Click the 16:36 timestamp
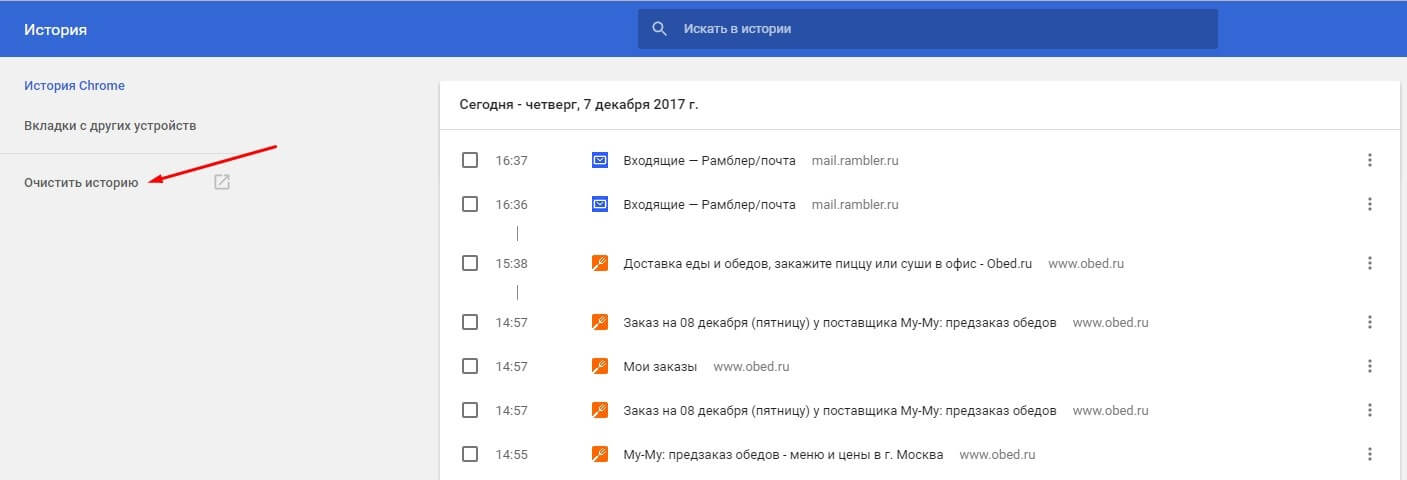The height and width of the screenshot is (480, 1407). [x=511, y=204]
